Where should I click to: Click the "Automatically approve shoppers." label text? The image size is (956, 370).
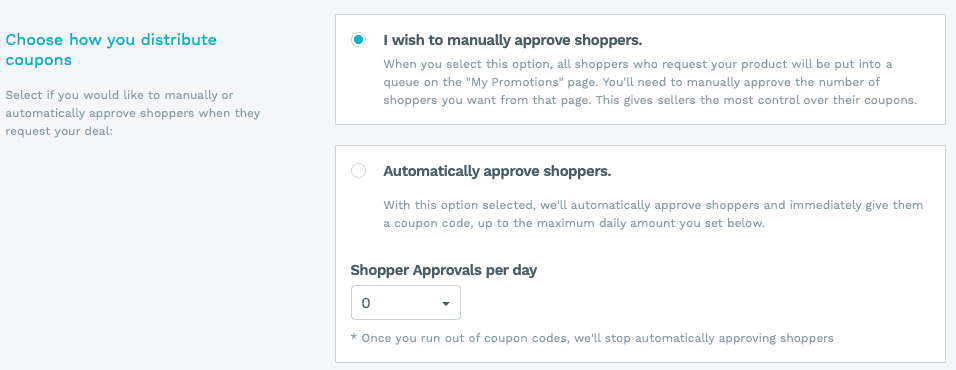[497, 171]
